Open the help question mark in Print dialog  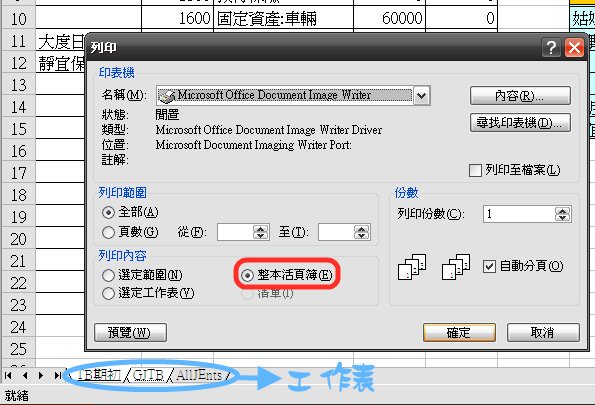tap(551, 47)
